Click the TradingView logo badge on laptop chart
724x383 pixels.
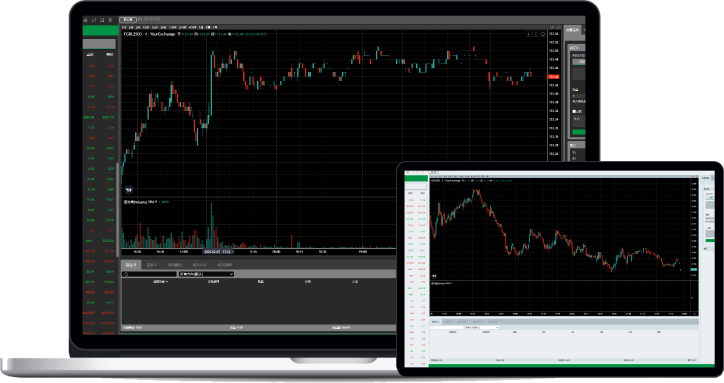(x=129, y=190)
